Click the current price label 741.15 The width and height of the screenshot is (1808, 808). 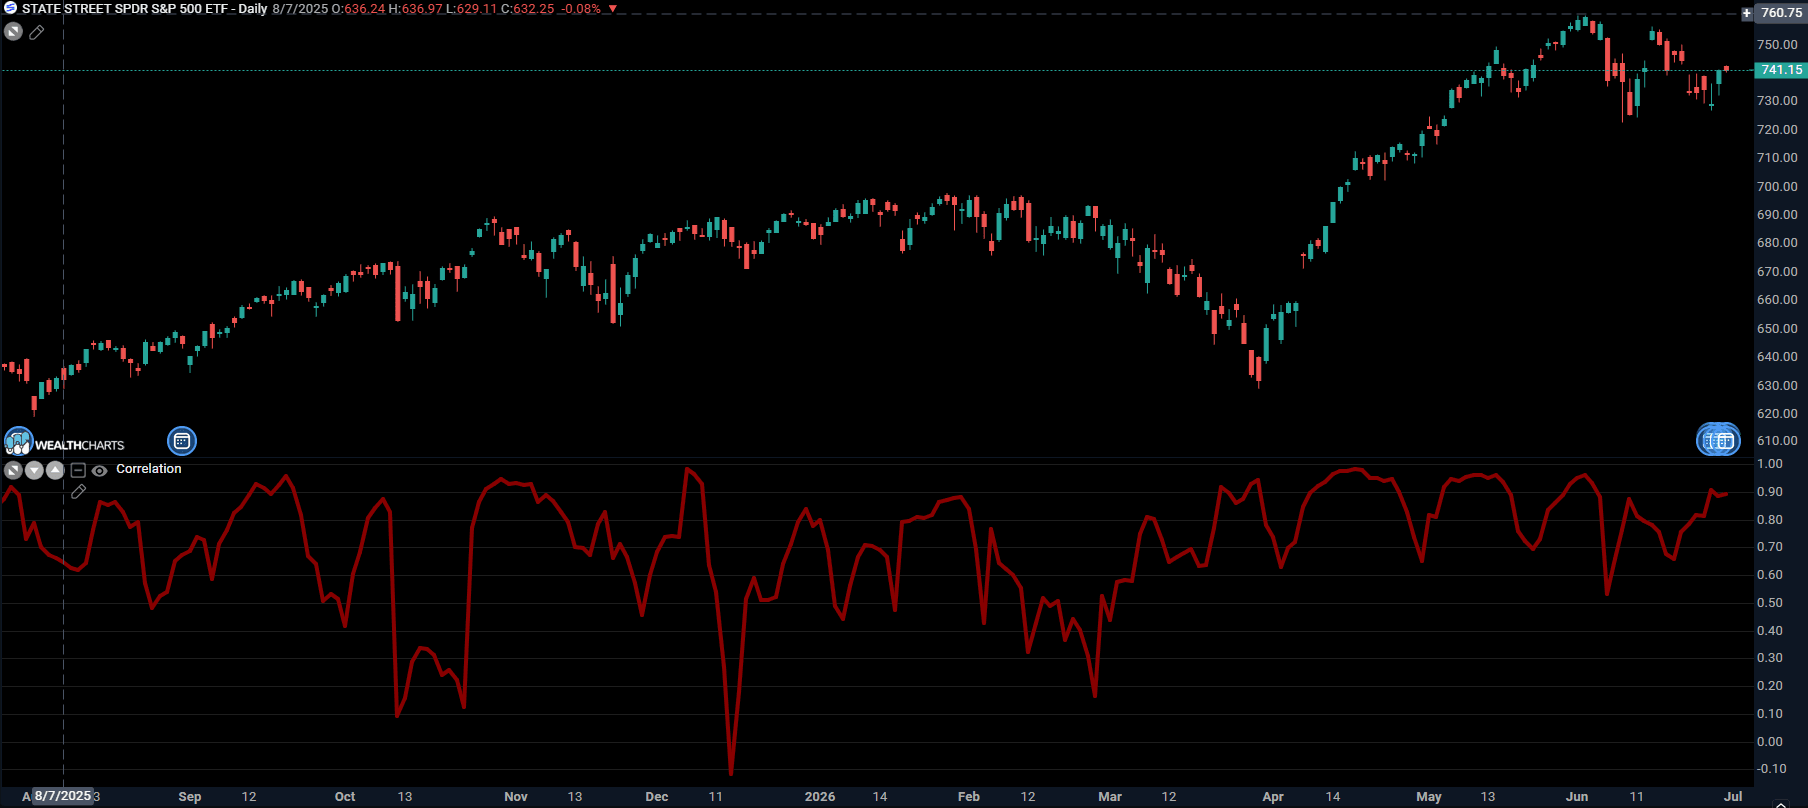(1781, 70)
